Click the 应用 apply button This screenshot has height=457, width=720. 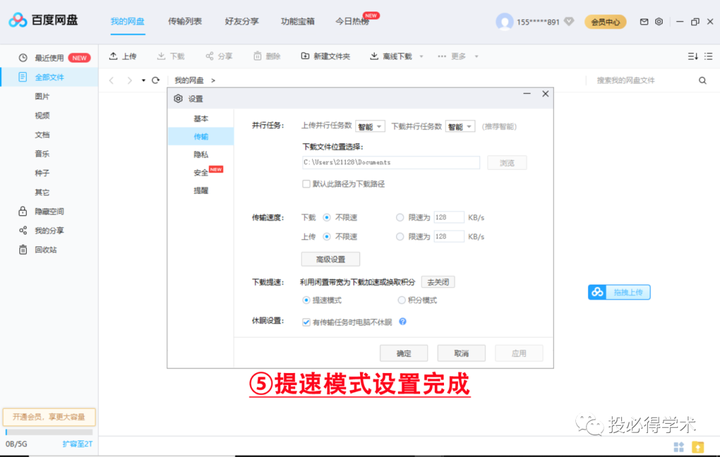pyautogui.click(x=519, y=353)
